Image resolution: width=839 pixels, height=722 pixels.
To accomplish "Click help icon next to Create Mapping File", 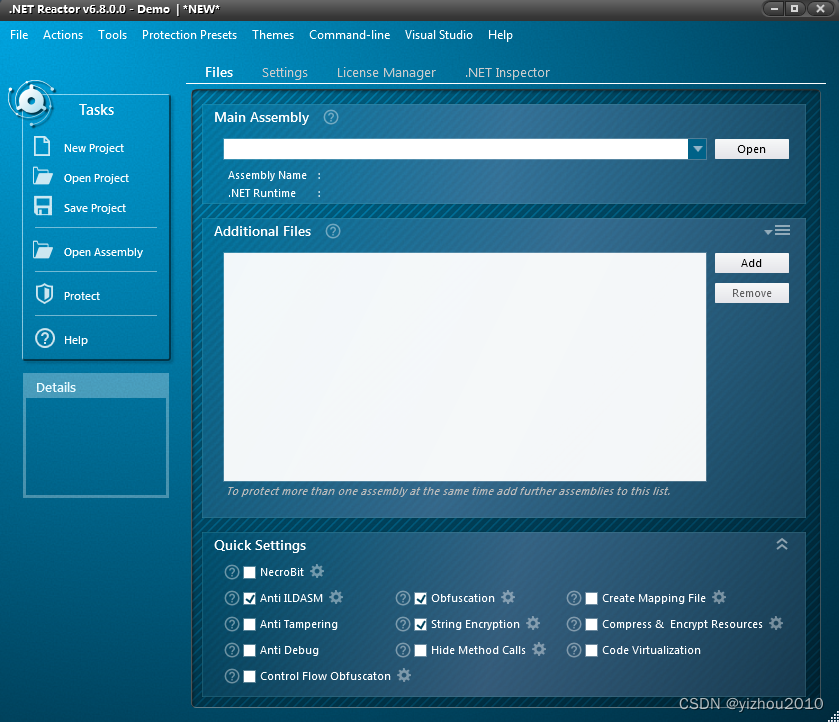I will point(574,598).
